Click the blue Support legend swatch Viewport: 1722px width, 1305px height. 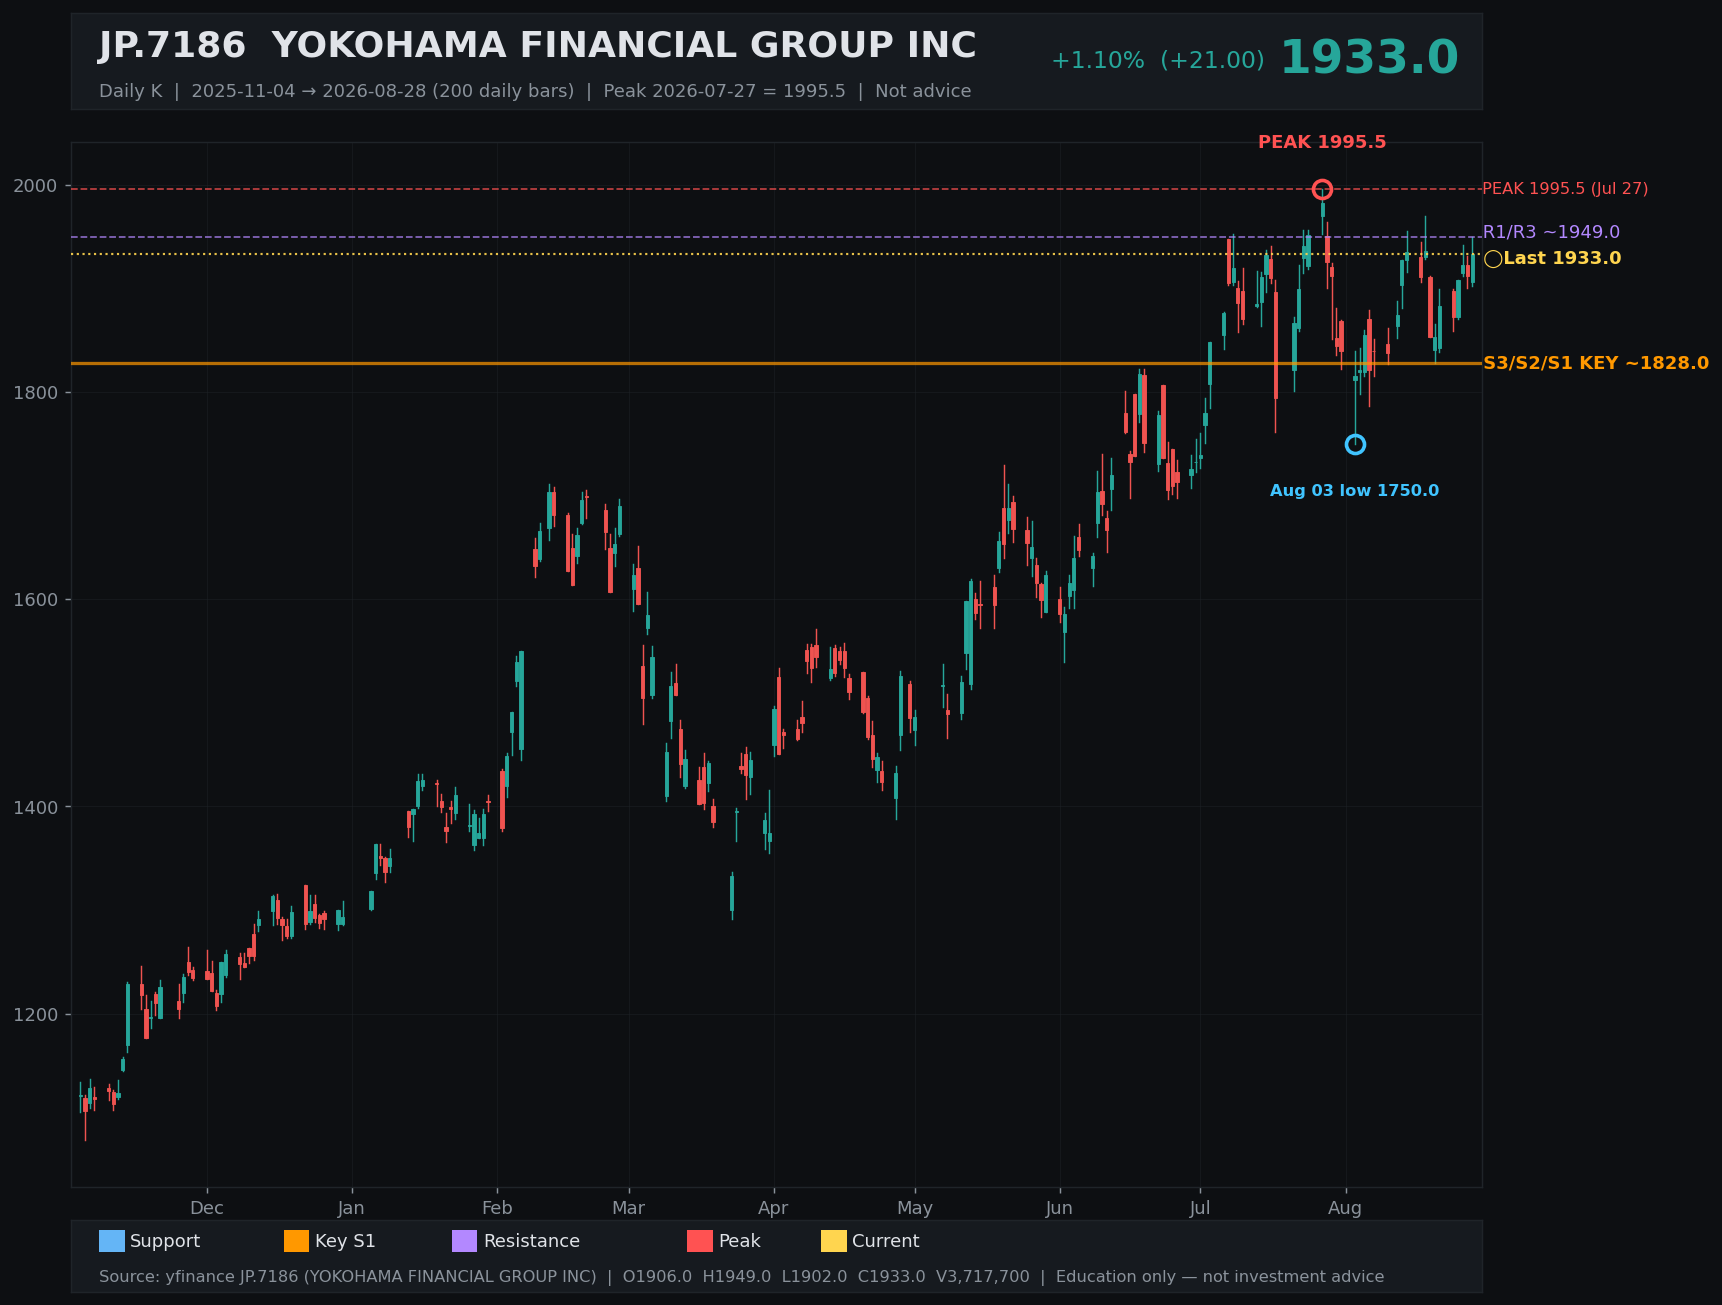[x=112, y=1241]
